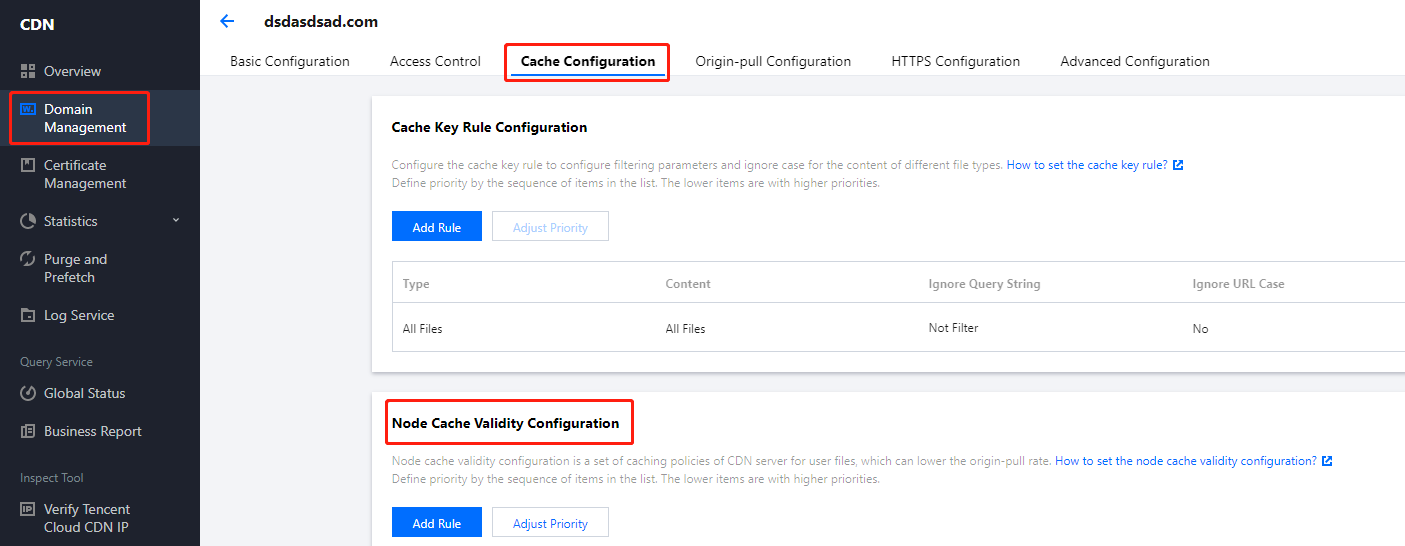The width and height of the screenshot is (1405, 546).
Task: Open the Access Control tab
Action: coord(435,61)
